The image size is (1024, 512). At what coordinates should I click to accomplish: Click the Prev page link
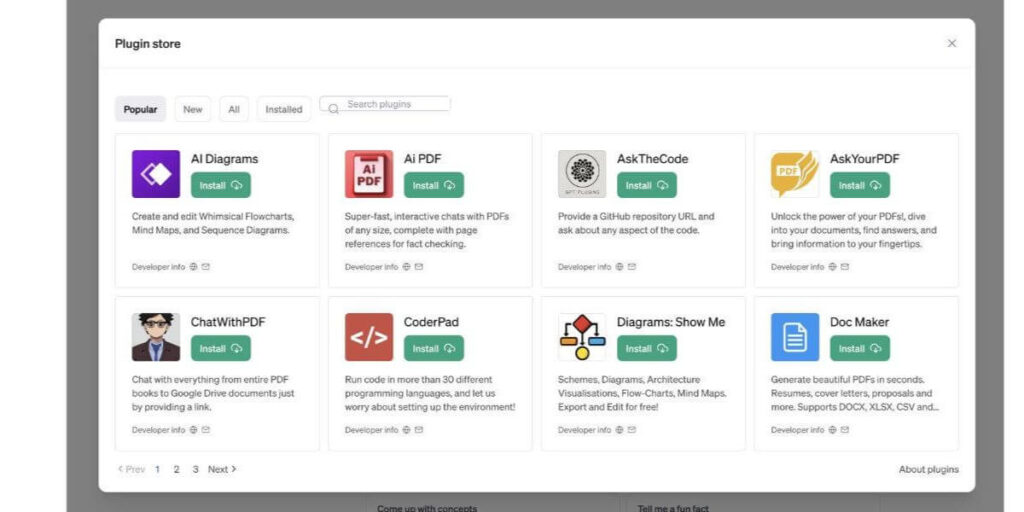[131, 469]
